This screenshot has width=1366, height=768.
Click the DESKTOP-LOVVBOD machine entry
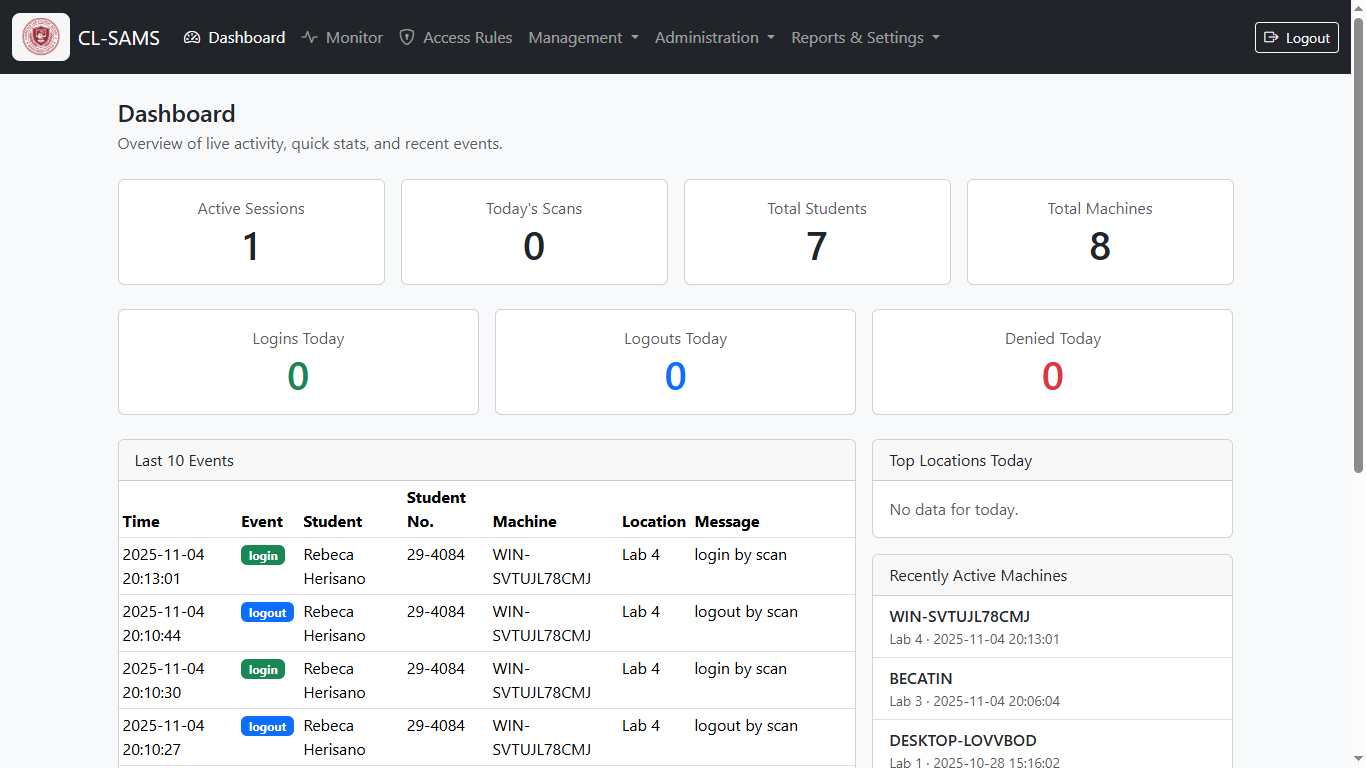tap(962, 741)
